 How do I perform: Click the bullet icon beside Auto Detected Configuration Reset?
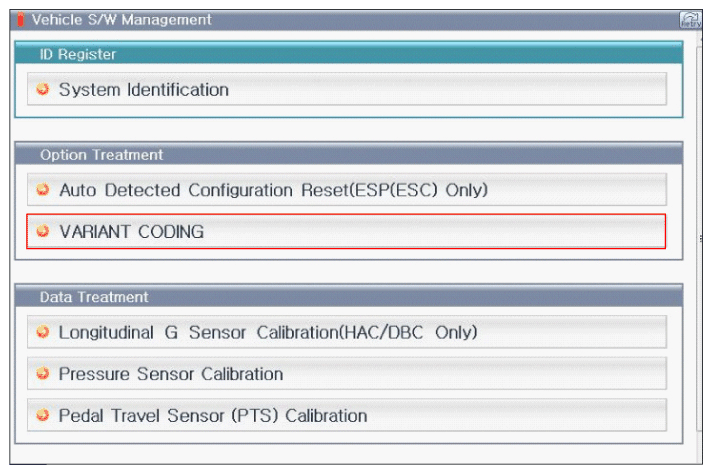43,189
